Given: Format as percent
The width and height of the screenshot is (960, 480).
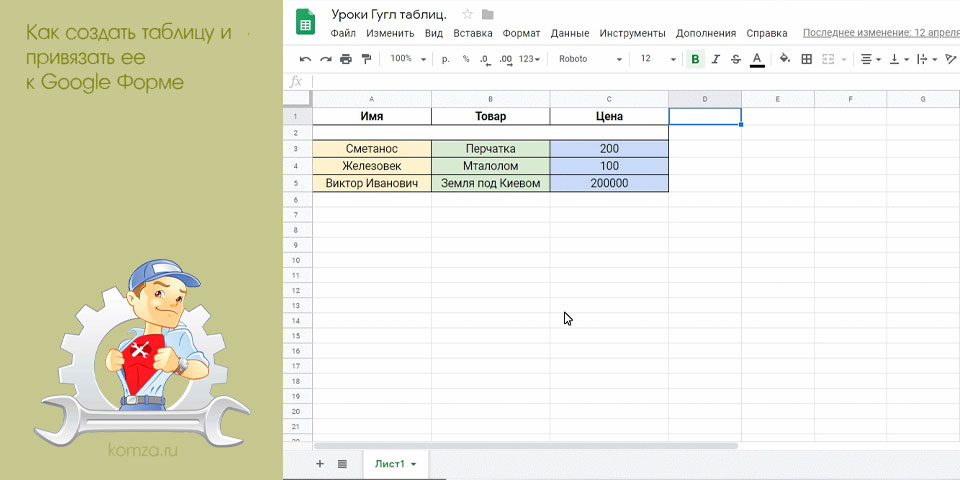Looking at the screenshot, I should [466, 59].
